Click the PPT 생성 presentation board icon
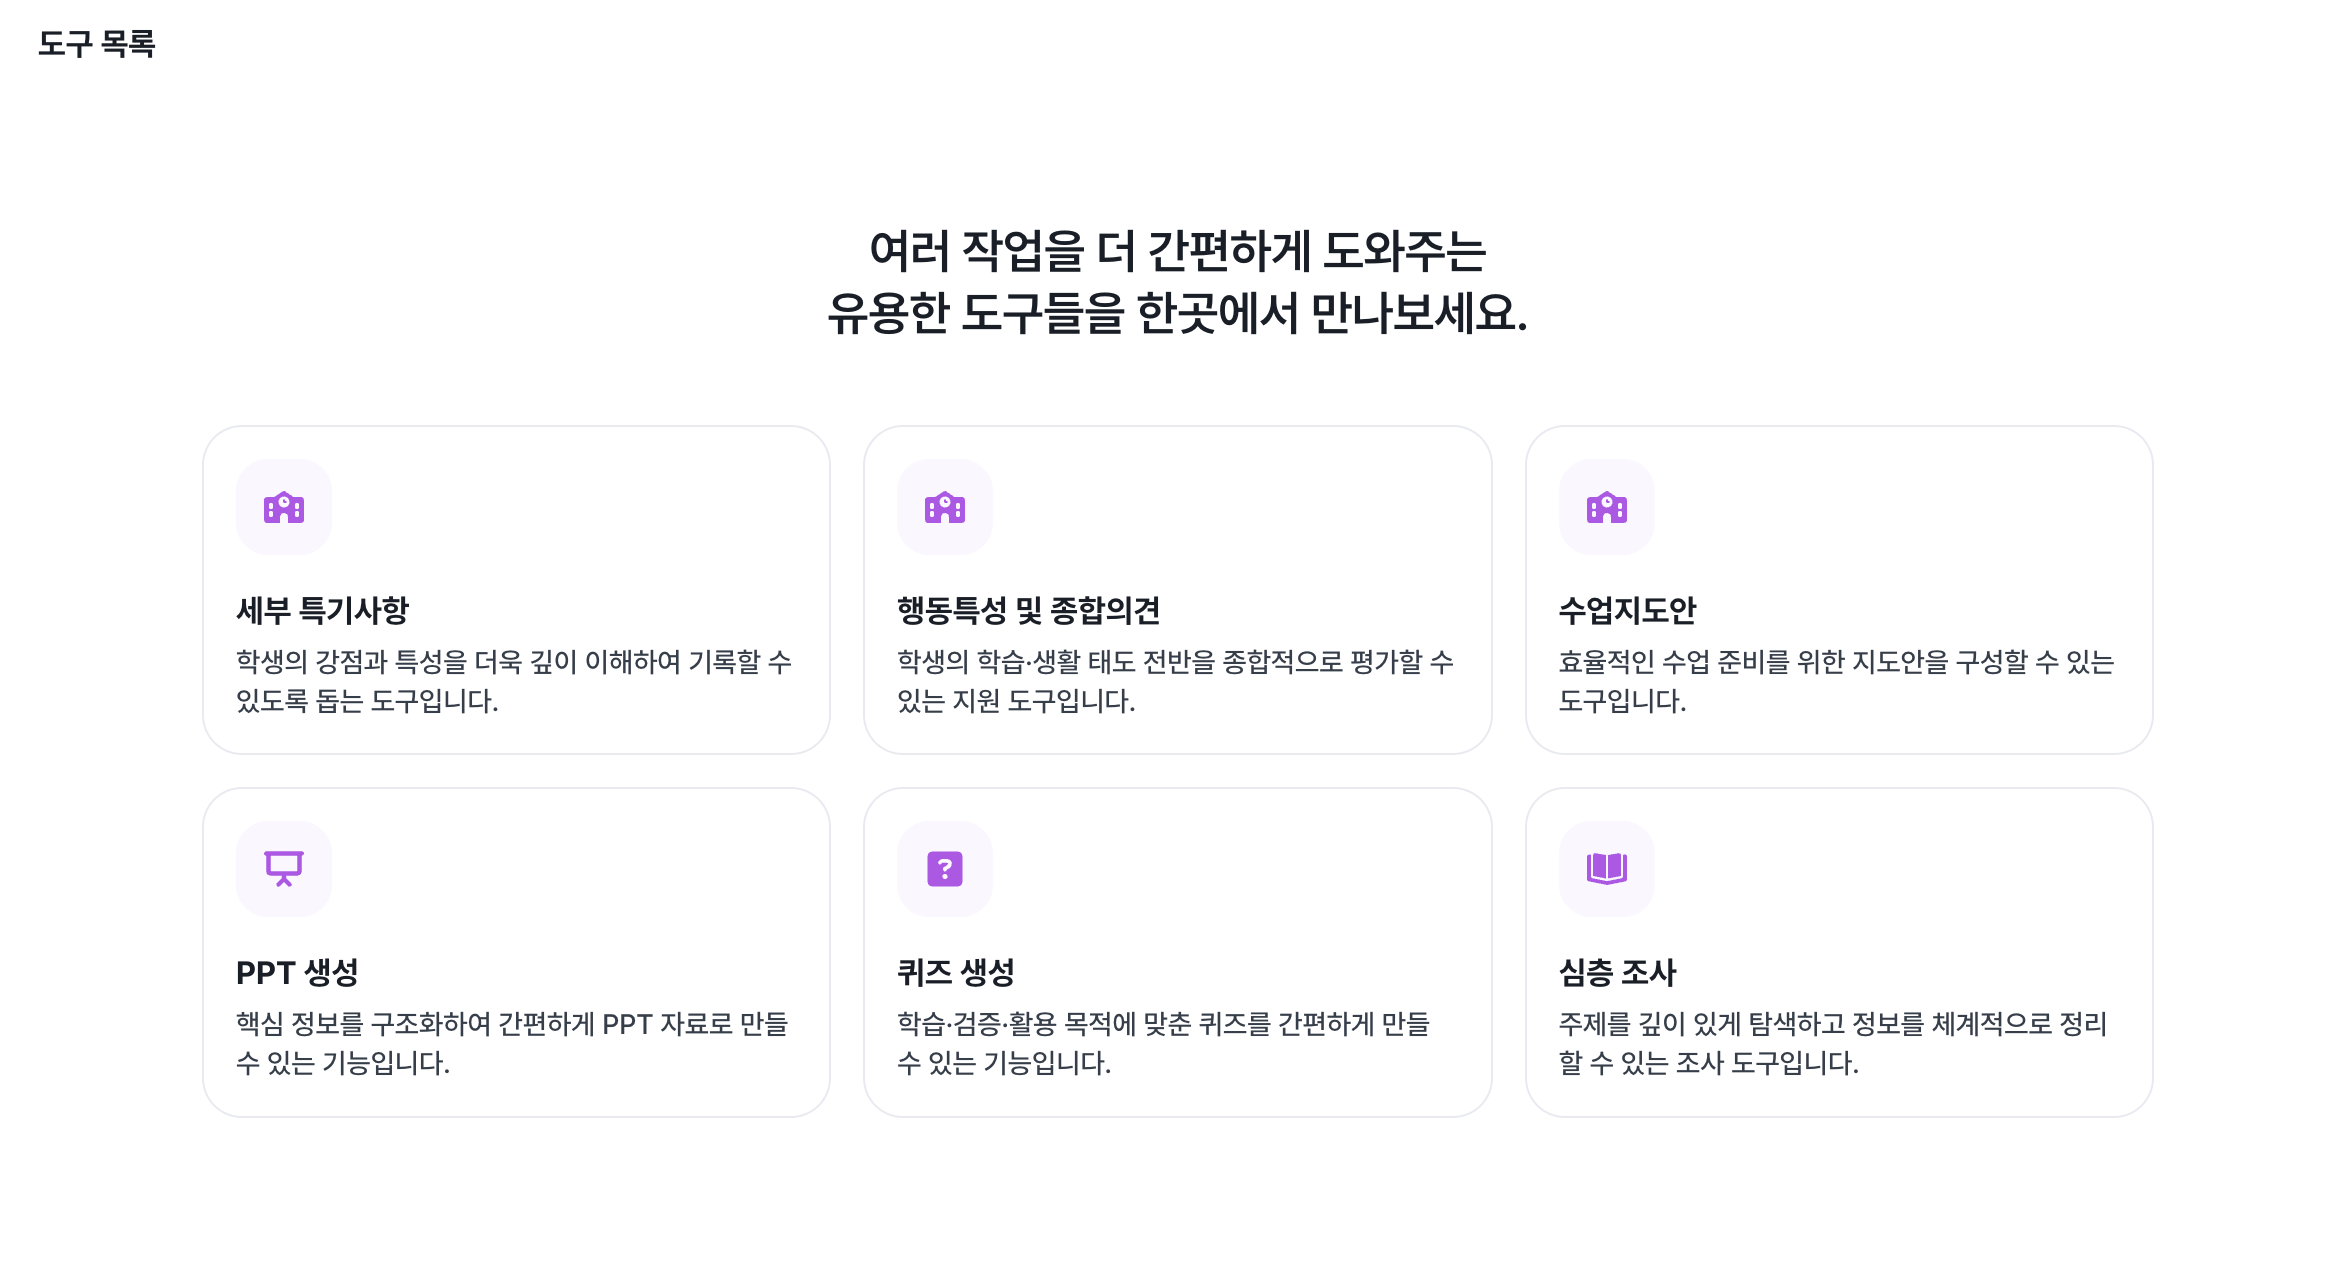This screenshot has width=2334, height=1270. [283, 869]
